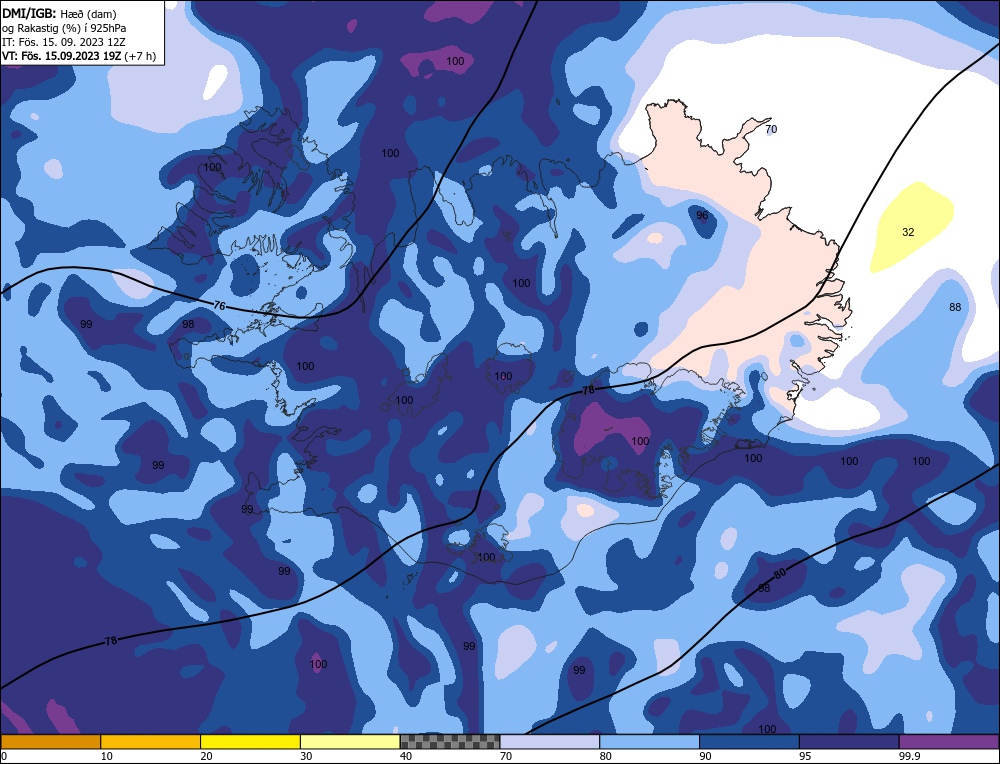Screen dimensions: 1000x764
Task: Click the '96' humidity value on the map
Action: tap(702, 216)
